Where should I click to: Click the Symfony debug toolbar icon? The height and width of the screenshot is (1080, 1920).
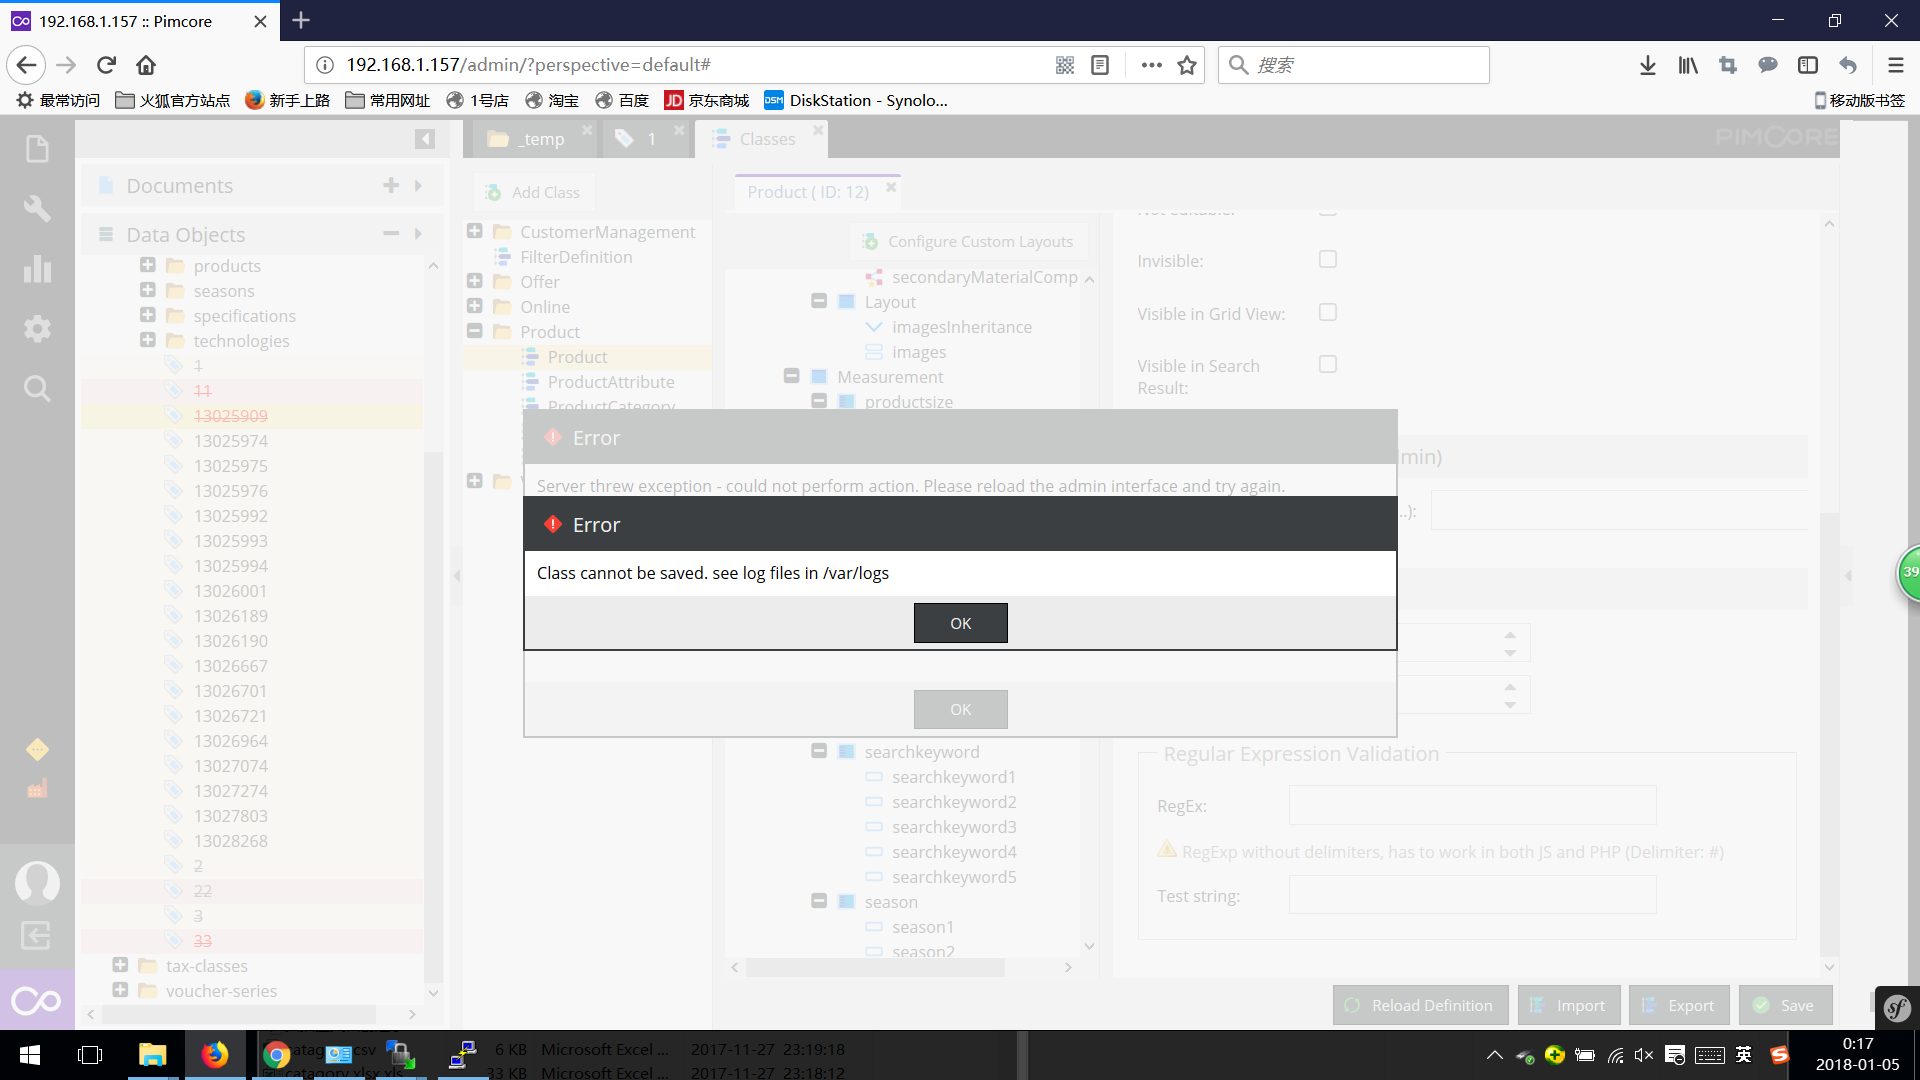pos(1897,1008)
